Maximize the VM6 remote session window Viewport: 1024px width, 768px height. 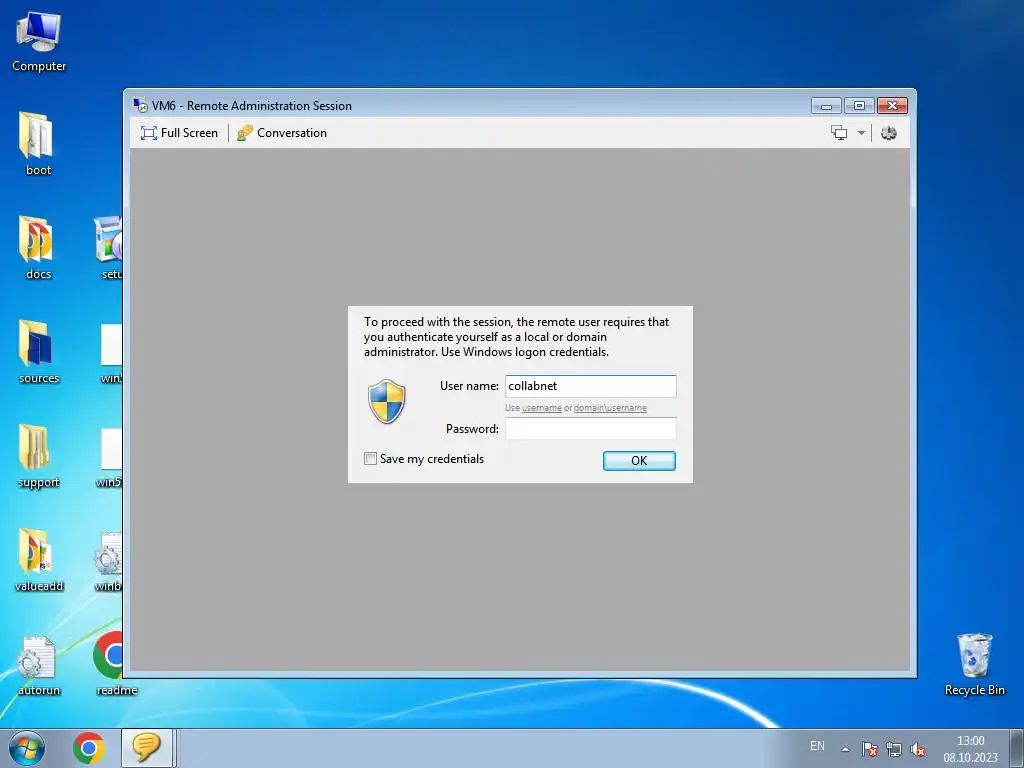(859, 106)
